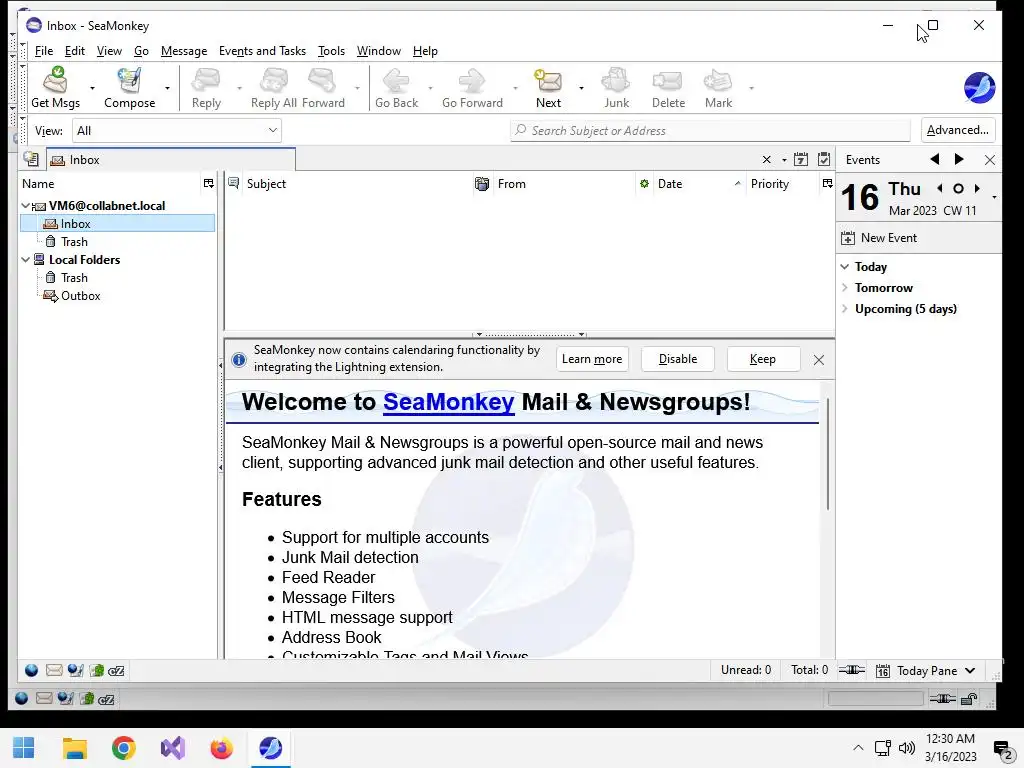Screen dimensions: 1024x768
Task: Open Address Book from status bar icon
Action: (x=97, y=670)
